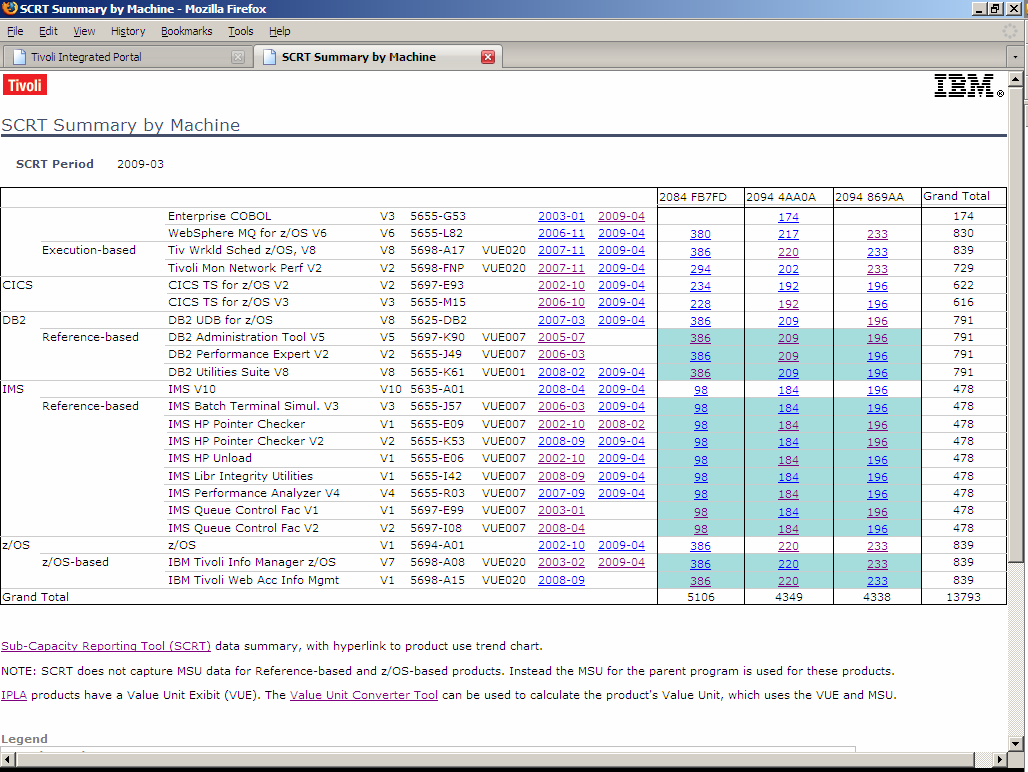Restore down the Firefox window

click(995, 9)
